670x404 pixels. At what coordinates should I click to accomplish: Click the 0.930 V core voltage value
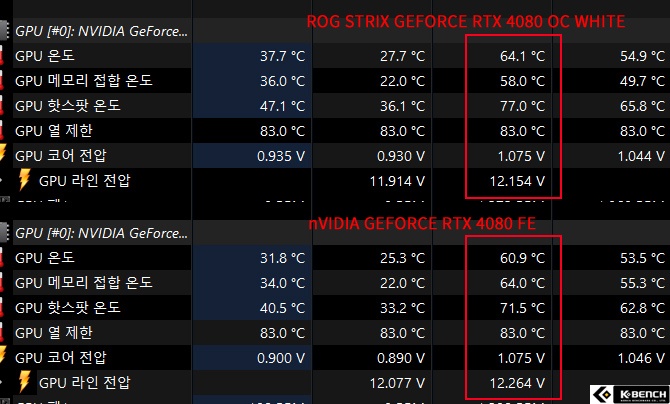[x=401, y=156]
